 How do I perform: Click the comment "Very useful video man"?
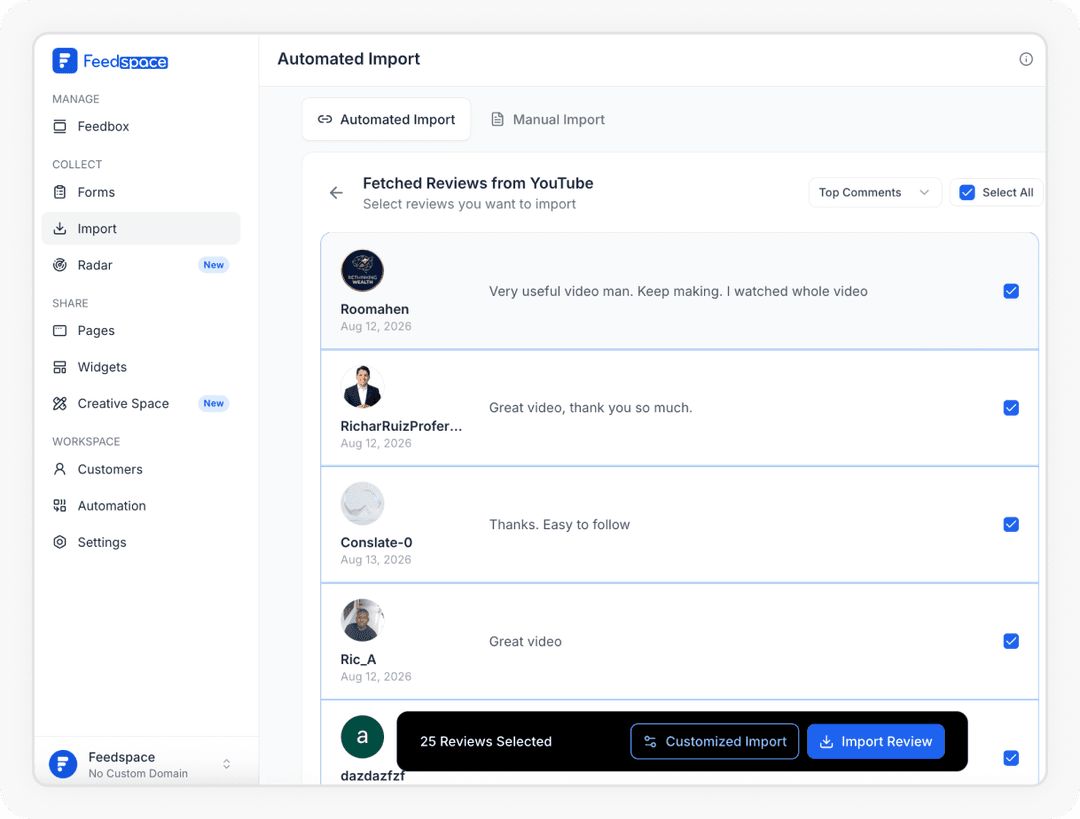[x=678, y=291]
